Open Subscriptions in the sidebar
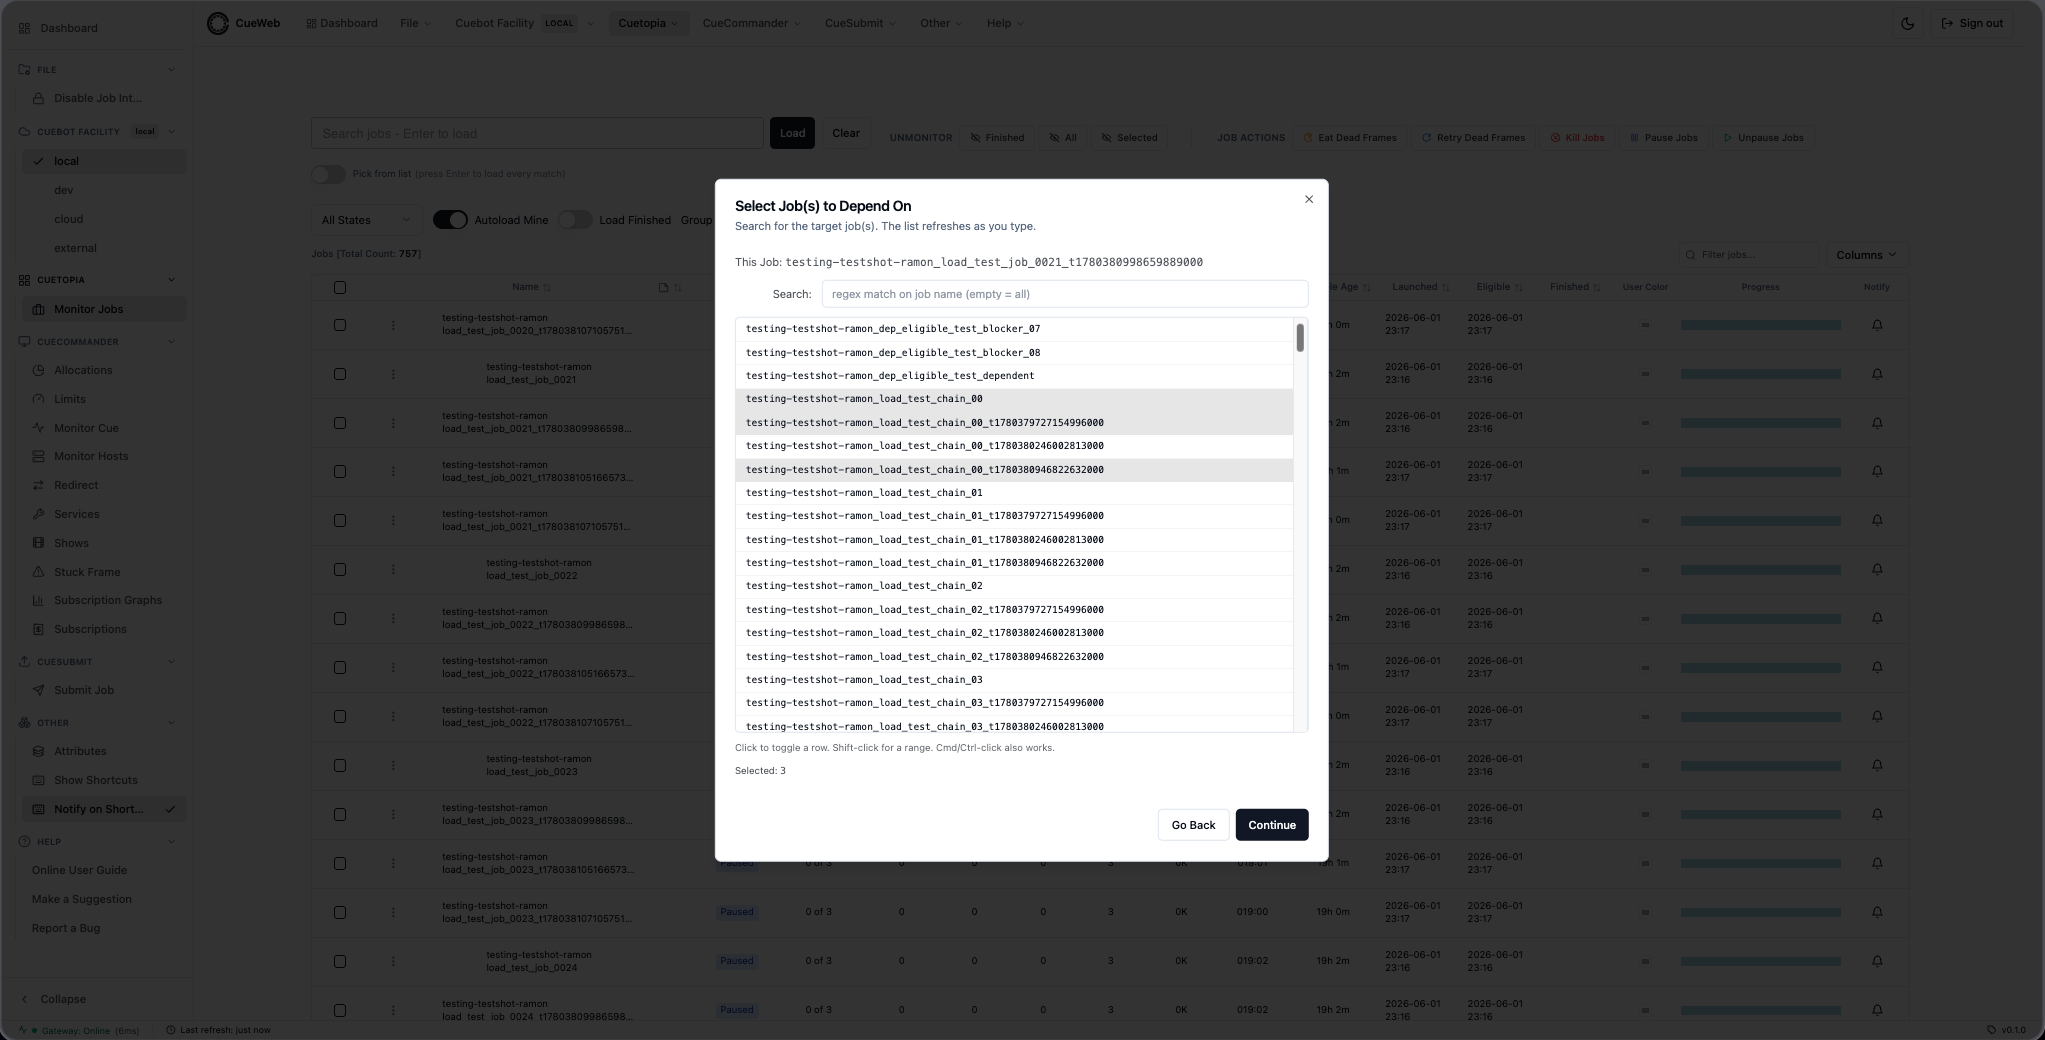This screenshot has height=1040, width=2045. pos(90,629)
